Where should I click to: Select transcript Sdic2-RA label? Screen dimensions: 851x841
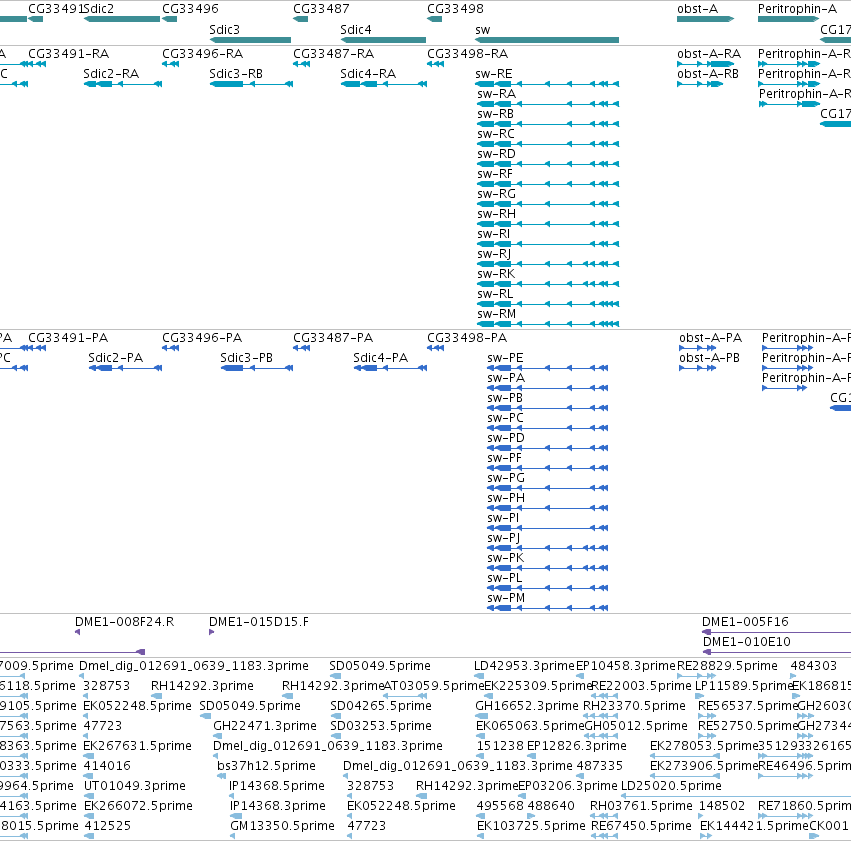[111, 74]
